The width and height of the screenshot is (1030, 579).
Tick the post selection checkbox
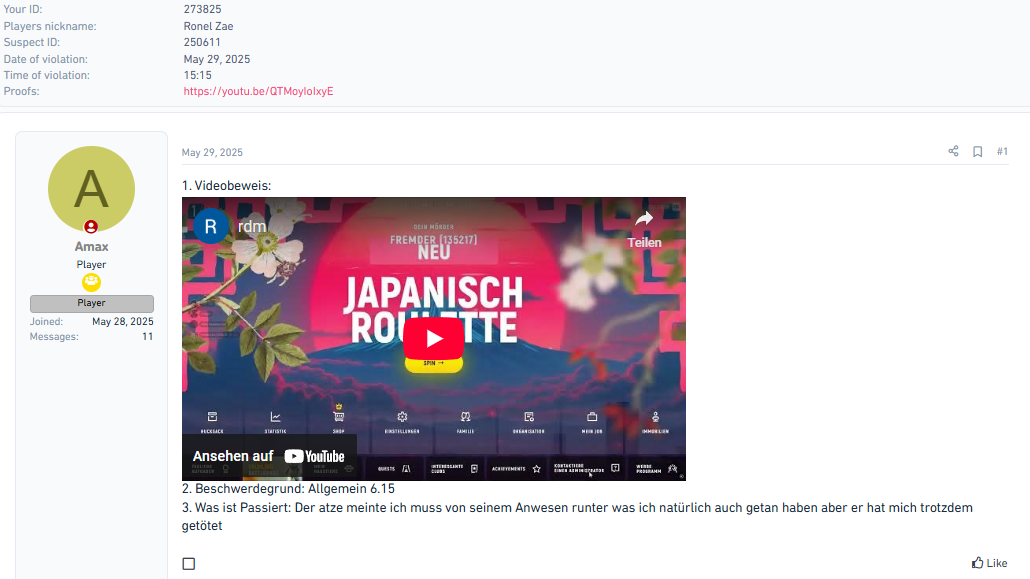189,564
